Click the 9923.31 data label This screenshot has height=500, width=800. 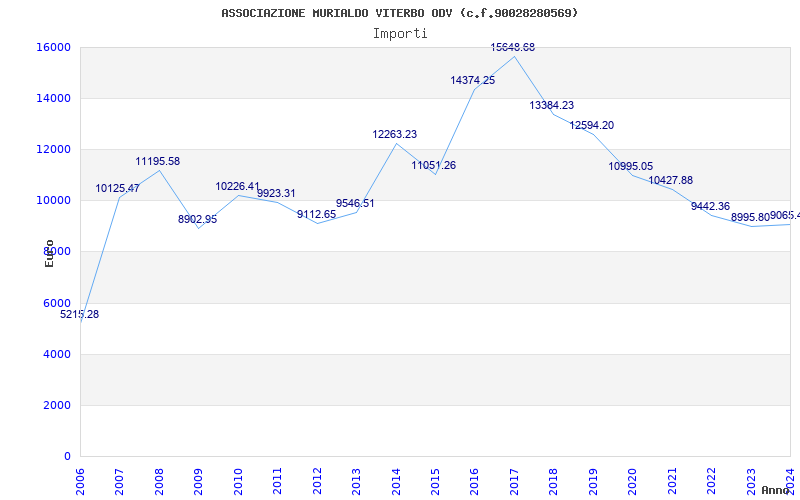(276, 193)
